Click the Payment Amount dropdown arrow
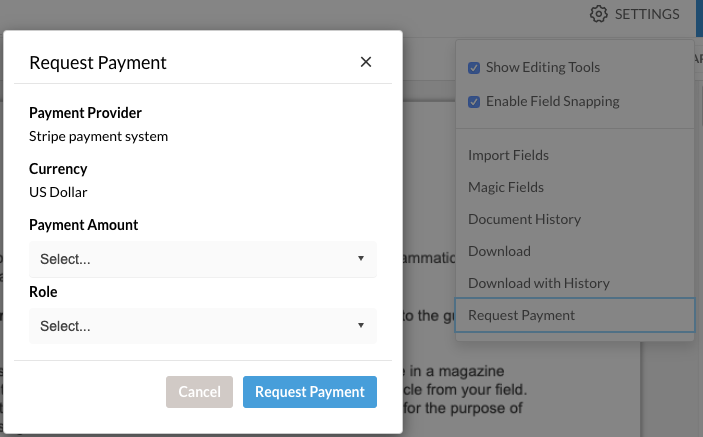Screen dimensions: 703x437 [x=360, y=259]
